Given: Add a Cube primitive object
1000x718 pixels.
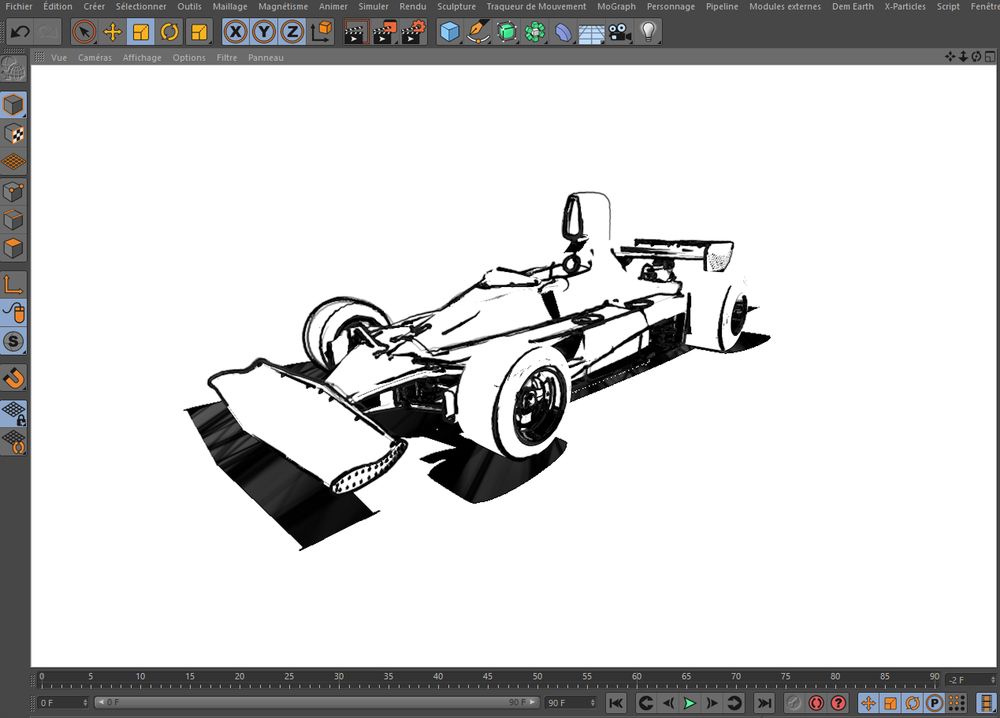Looking at the screenshot, I should pyautogui.click(x=450, y=32).
